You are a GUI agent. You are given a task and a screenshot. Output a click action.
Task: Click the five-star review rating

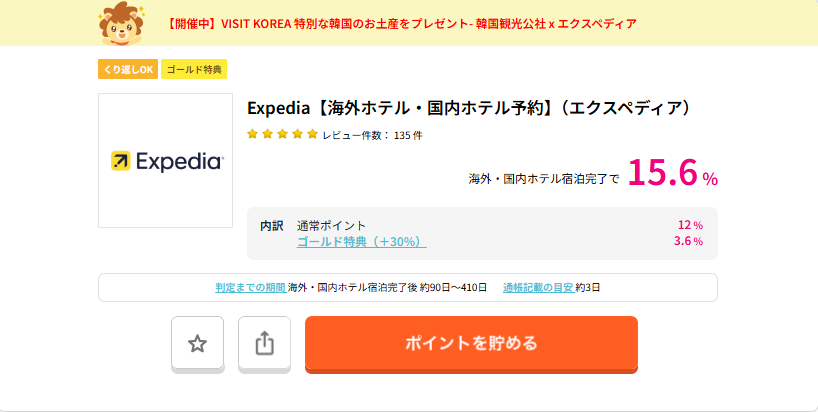coord(282,134)
